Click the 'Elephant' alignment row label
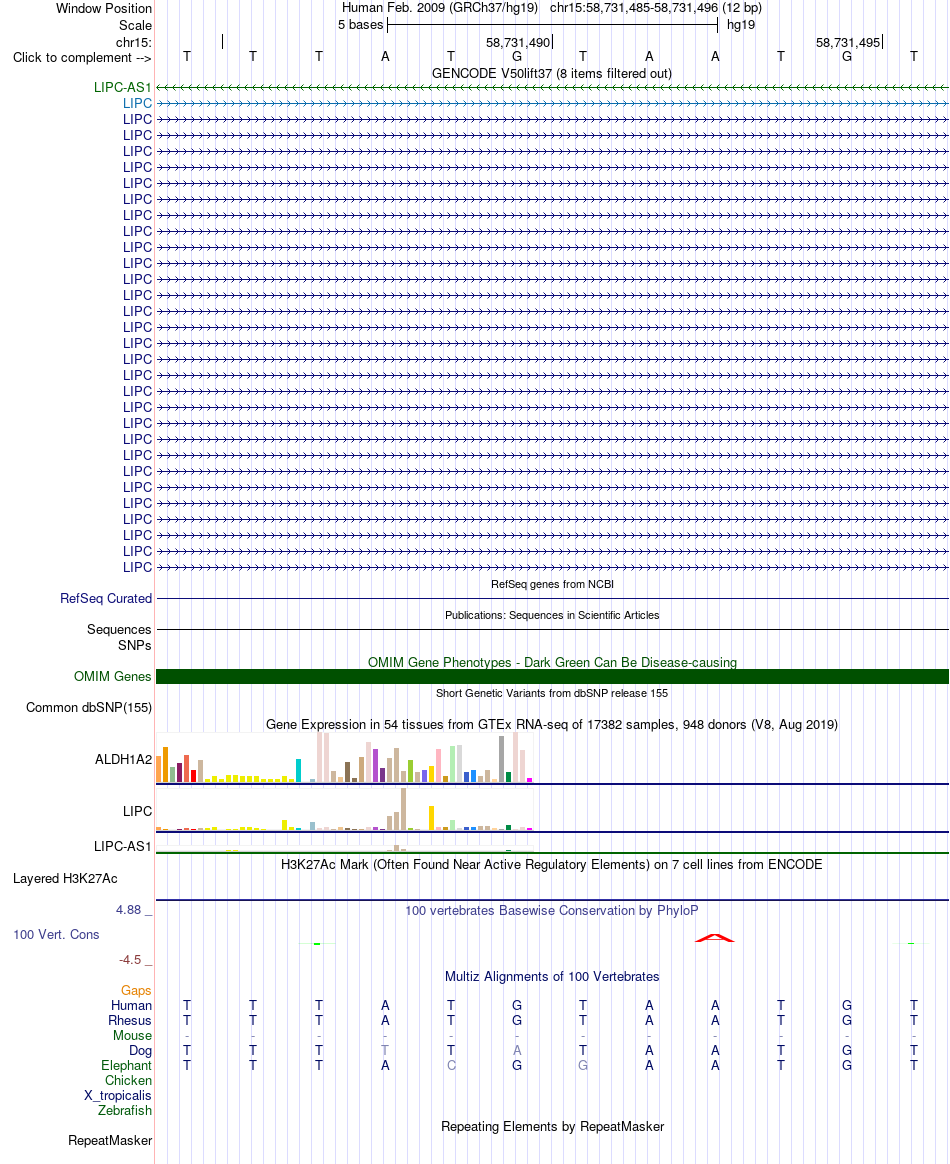Viewport: 950px width, 1164px height. [x=126, y=1066]
